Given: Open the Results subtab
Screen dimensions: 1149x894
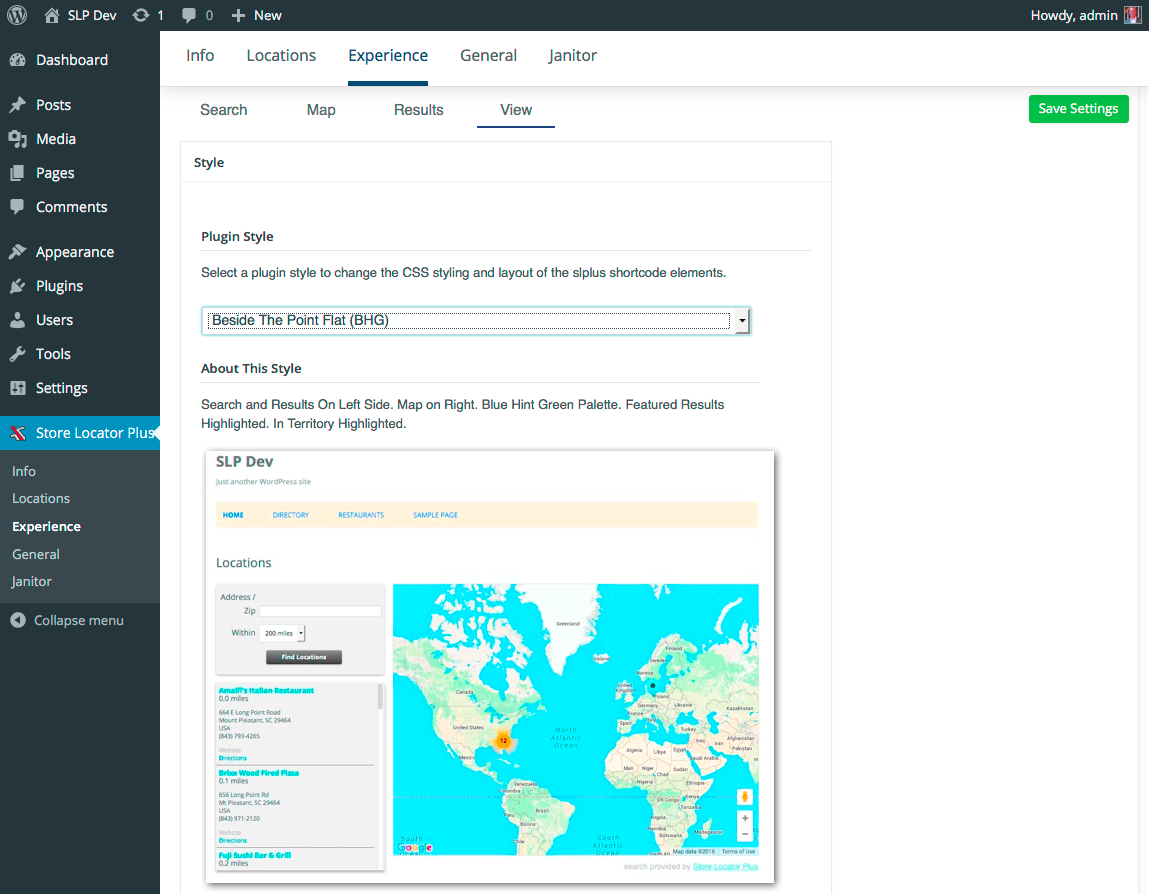Looking at the screenshot, I should click(418, 110).
